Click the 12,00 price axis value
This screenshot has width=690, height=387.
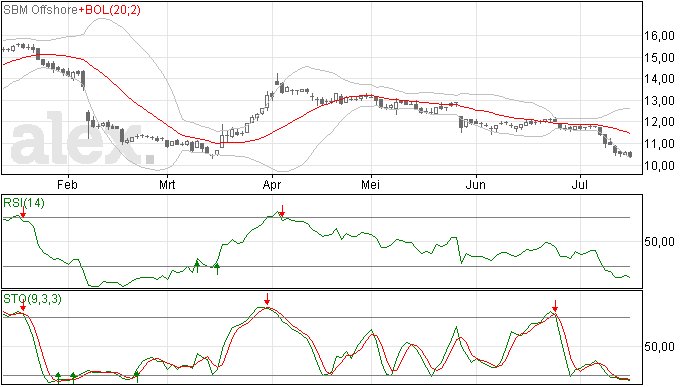[659, 122]
